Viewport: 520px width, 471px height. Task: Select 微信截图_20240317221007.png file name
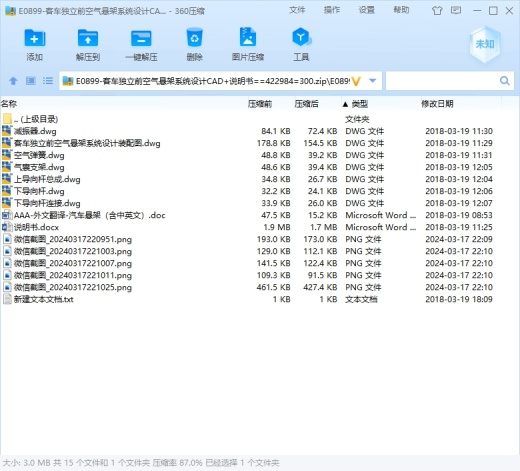(x=73, y=263)
